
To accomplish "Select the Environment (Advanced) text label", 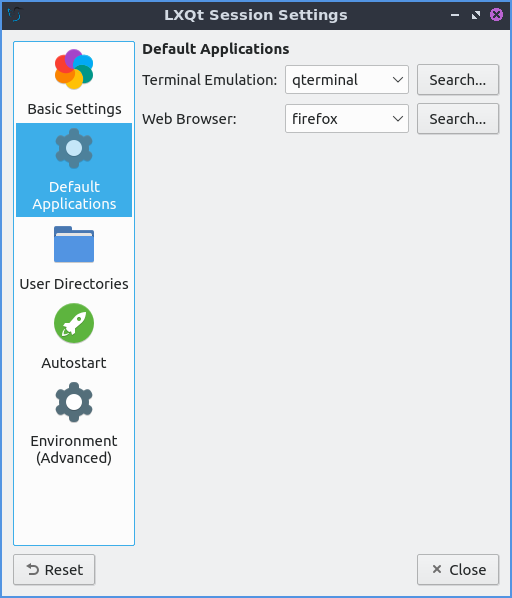I will [74, 449].
